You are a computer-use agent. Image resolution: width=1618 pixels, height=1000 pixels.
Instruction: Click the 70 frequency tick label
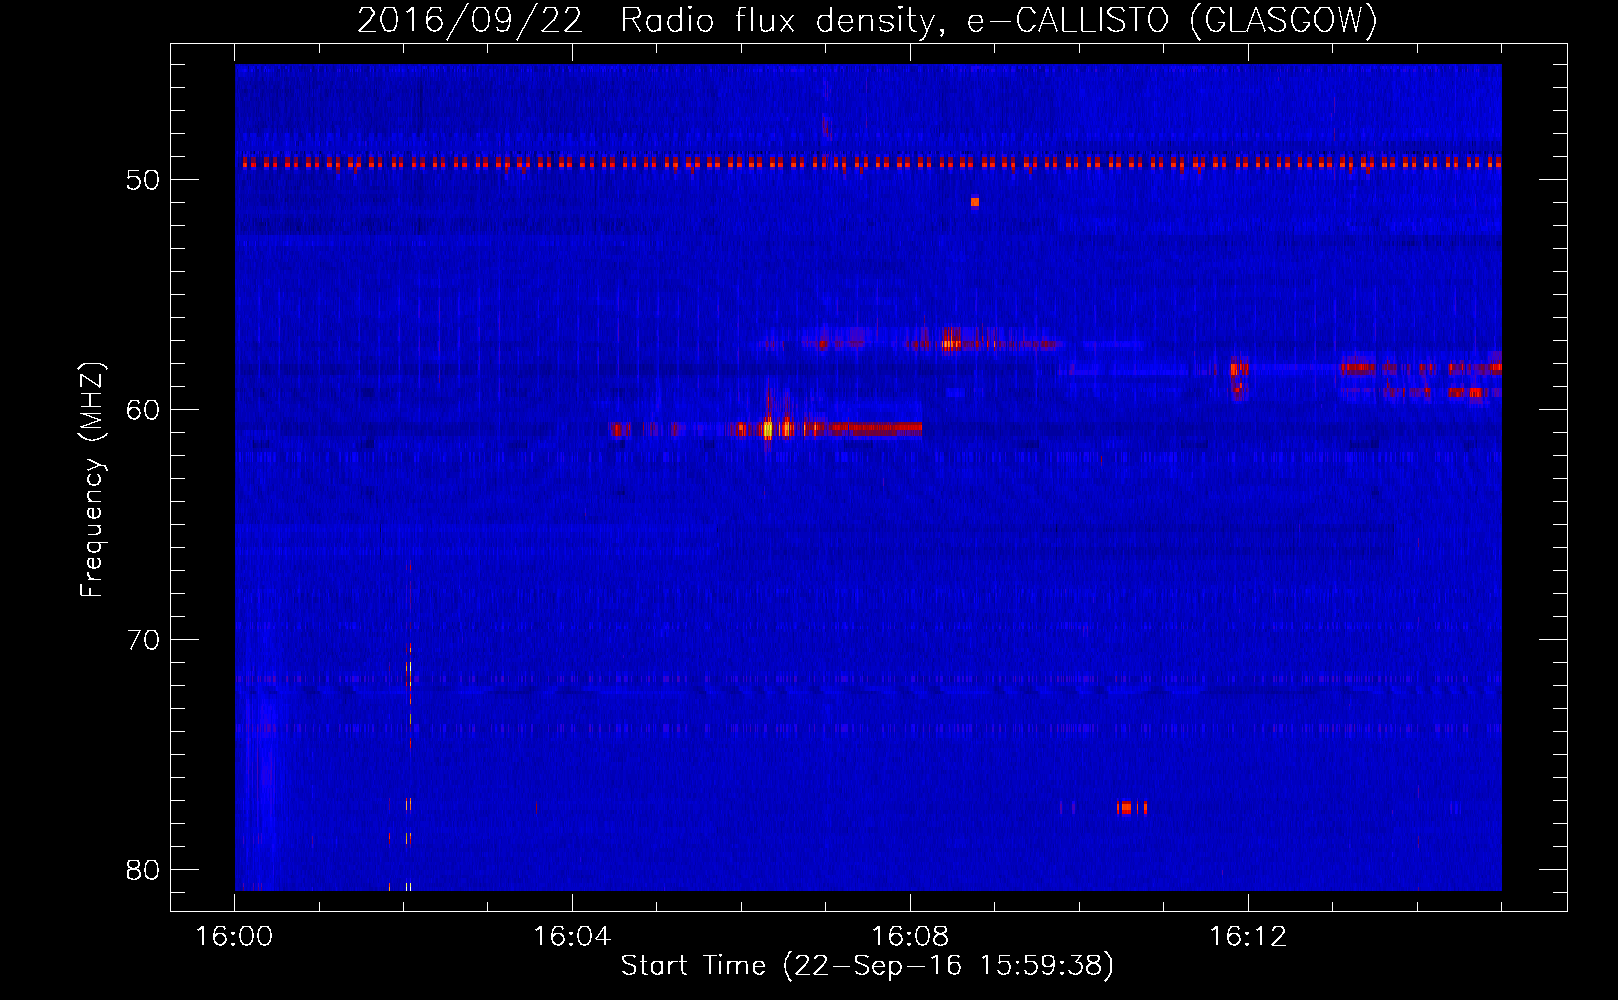pyautogui.click(x=143, y=640)
